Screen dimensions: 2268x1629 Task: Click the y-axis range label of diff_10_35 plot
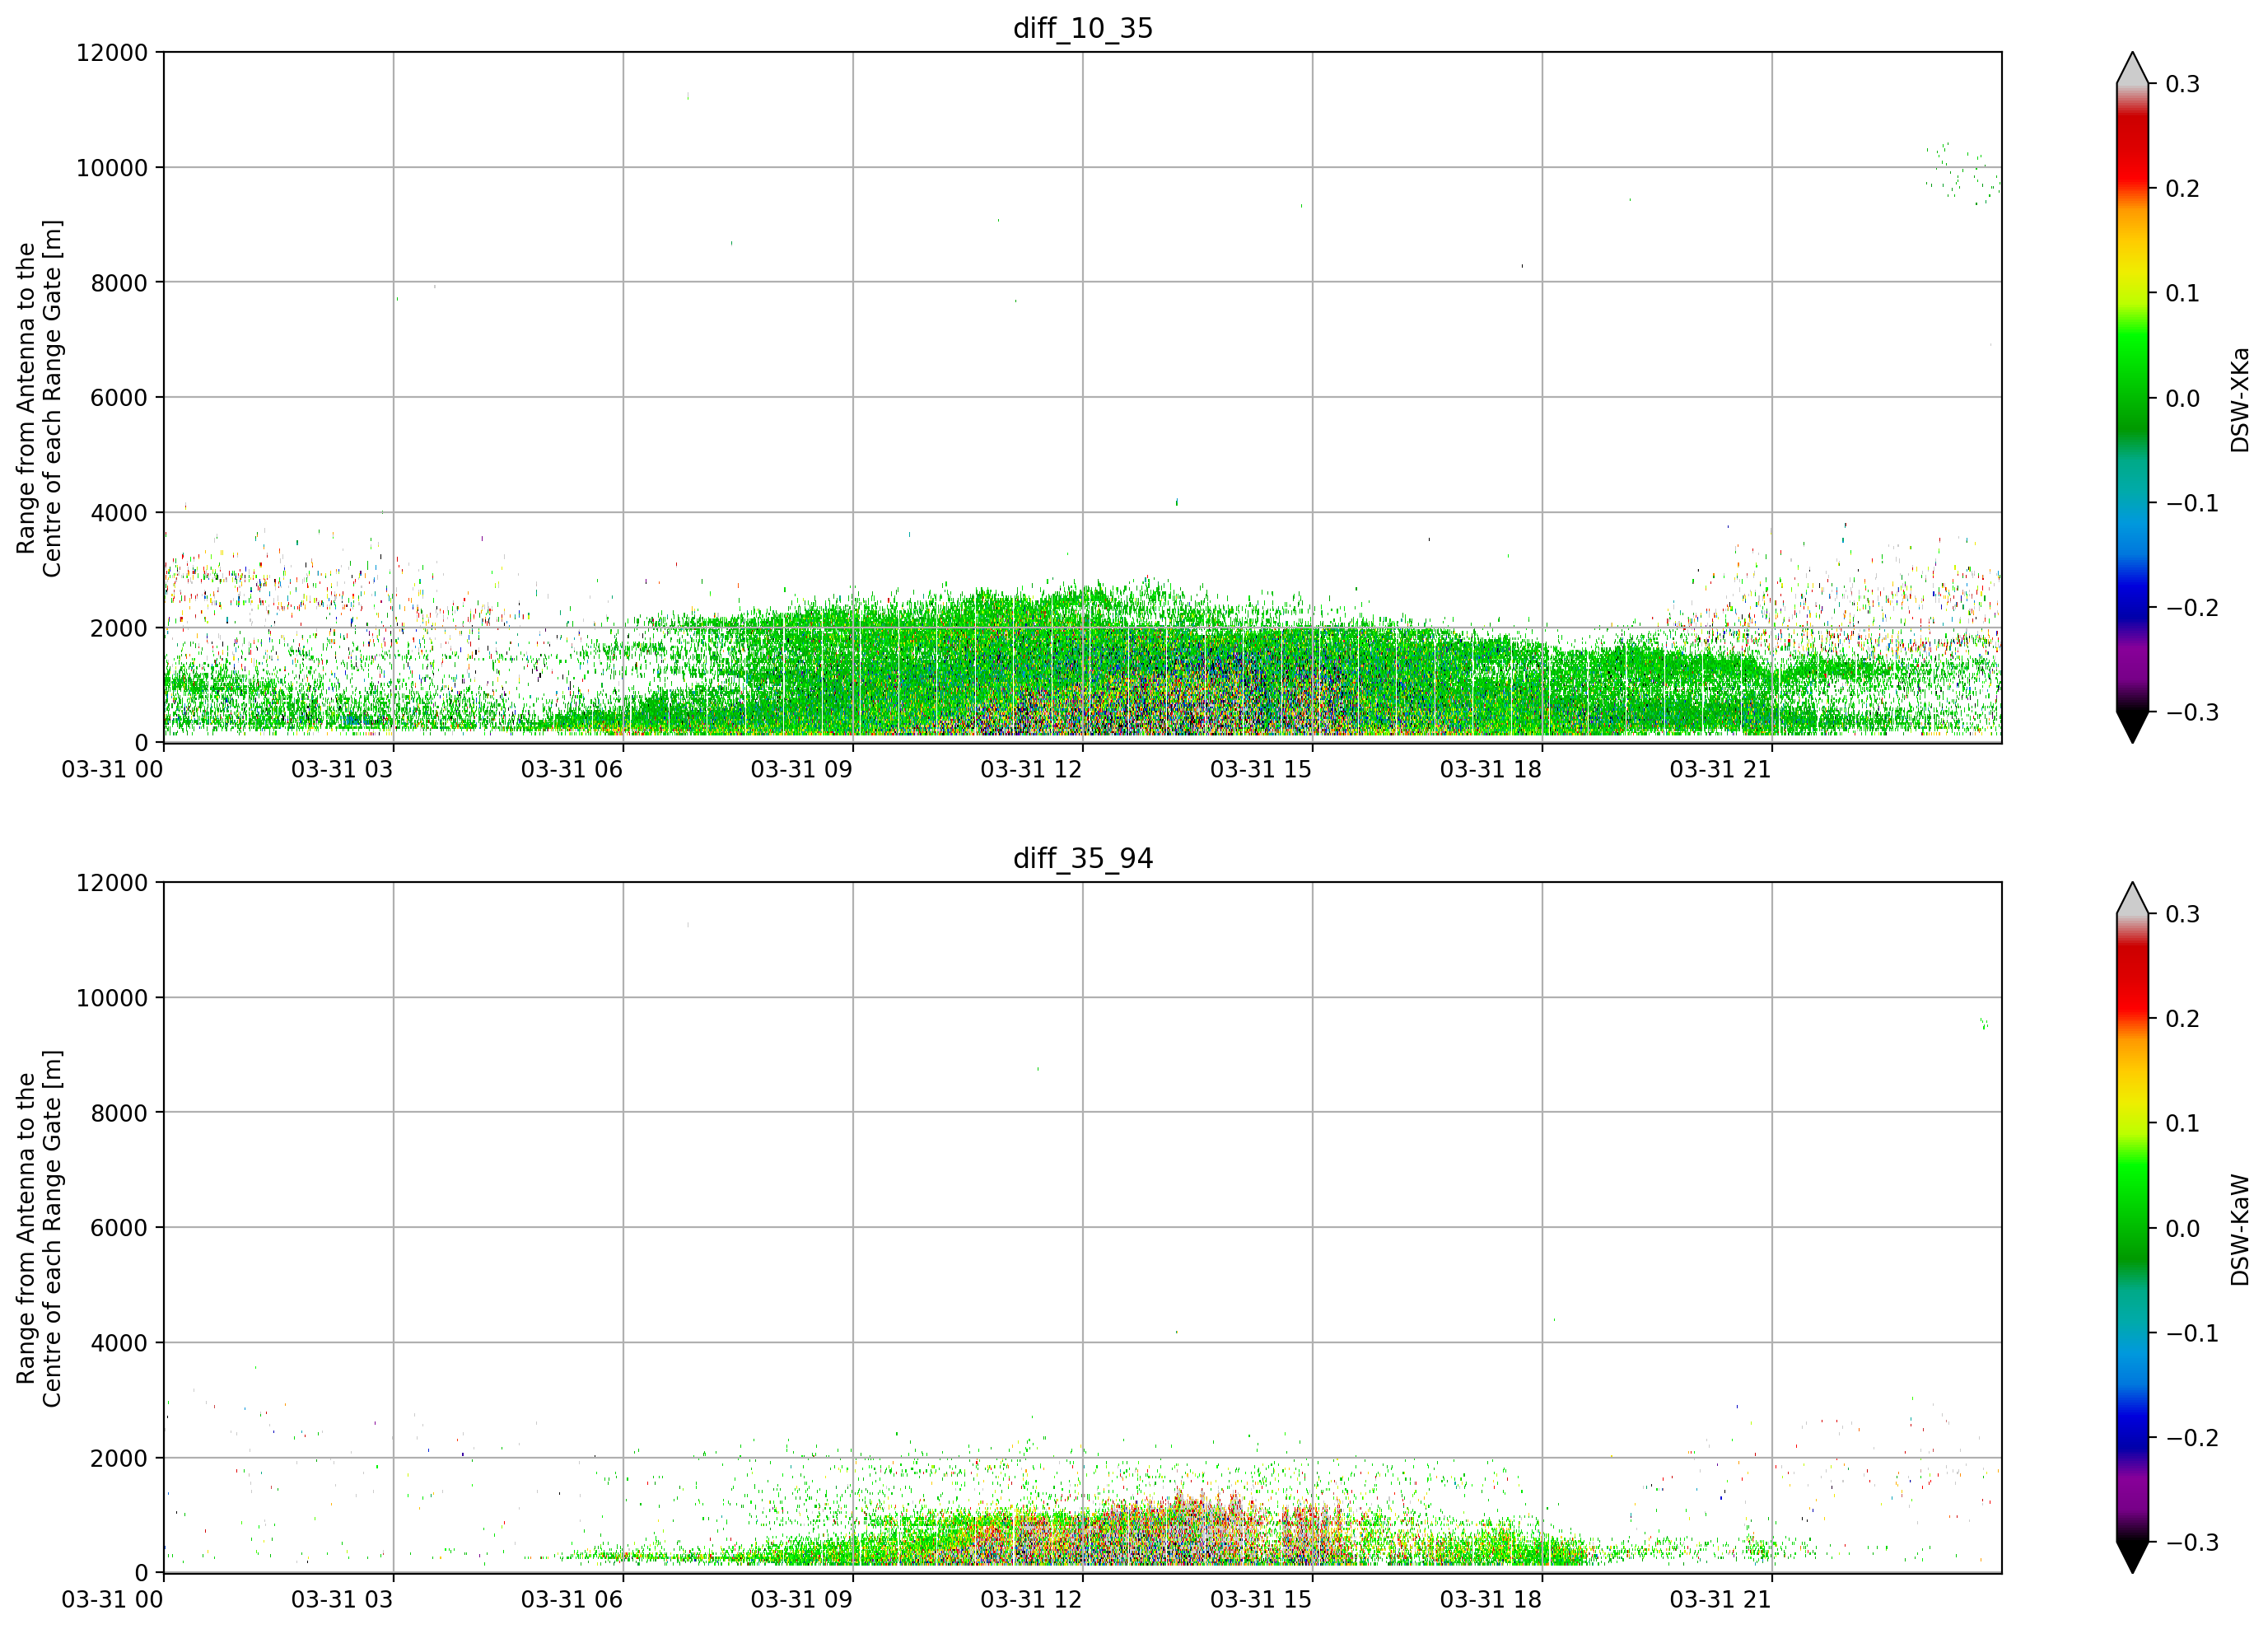39,398
